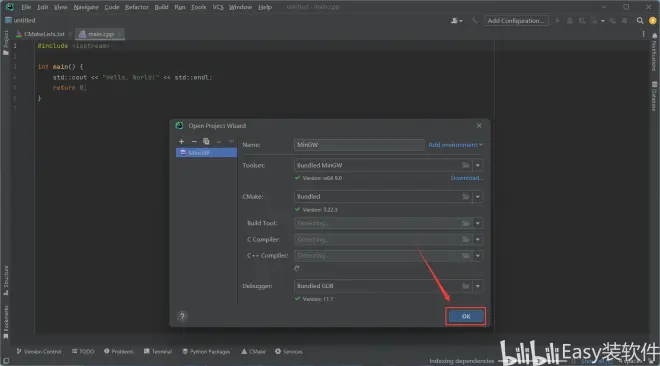The width and height of the screenshot is (660, 366).
Task: Open the TODO tool window
Action: (83, 352)
